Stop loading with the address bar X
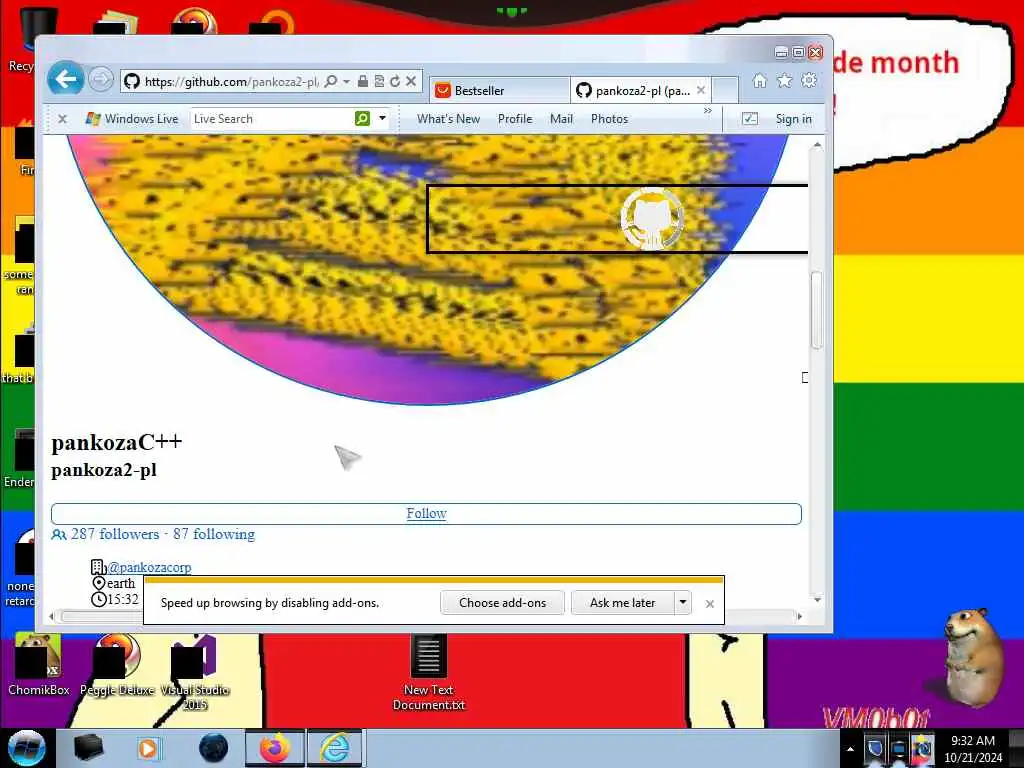 [x=411, y=81]
